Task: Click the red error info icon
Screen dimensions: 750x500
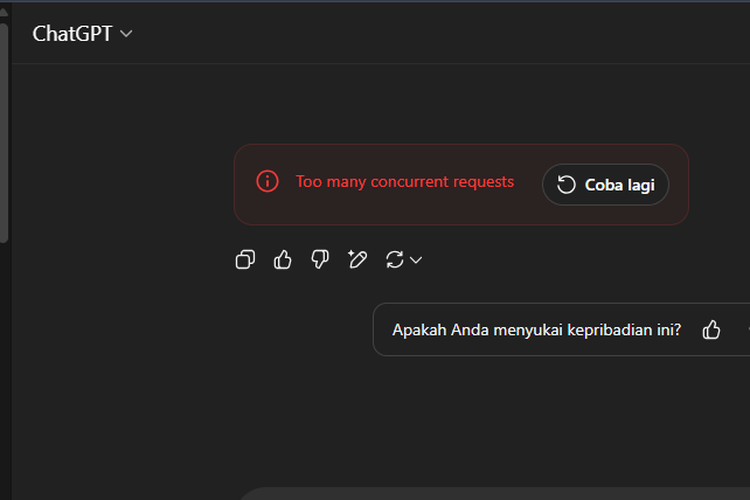Action: 267,182
